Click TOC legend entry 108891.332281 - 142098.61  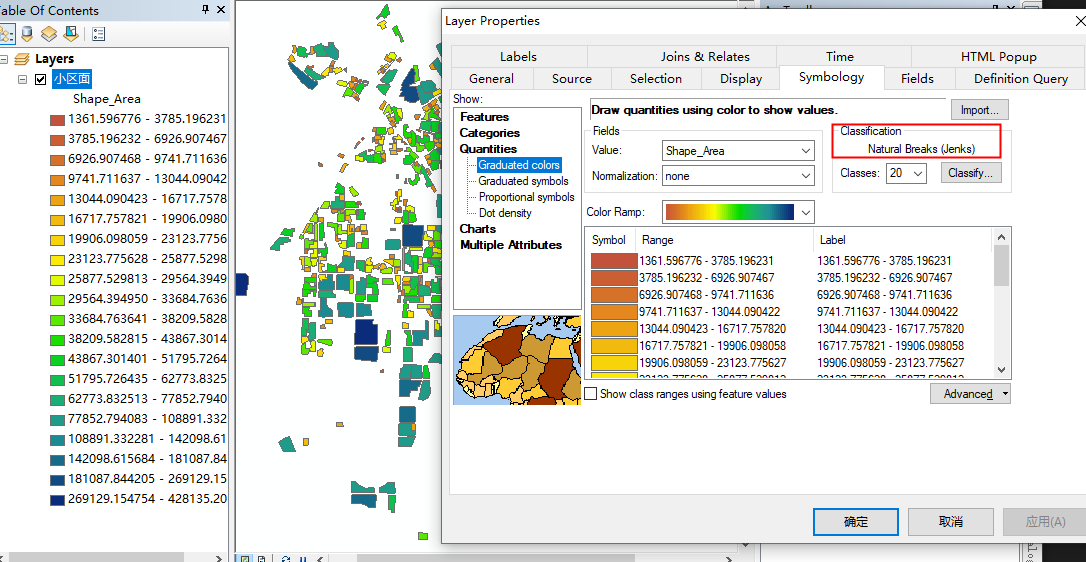(x=147, y=439)
